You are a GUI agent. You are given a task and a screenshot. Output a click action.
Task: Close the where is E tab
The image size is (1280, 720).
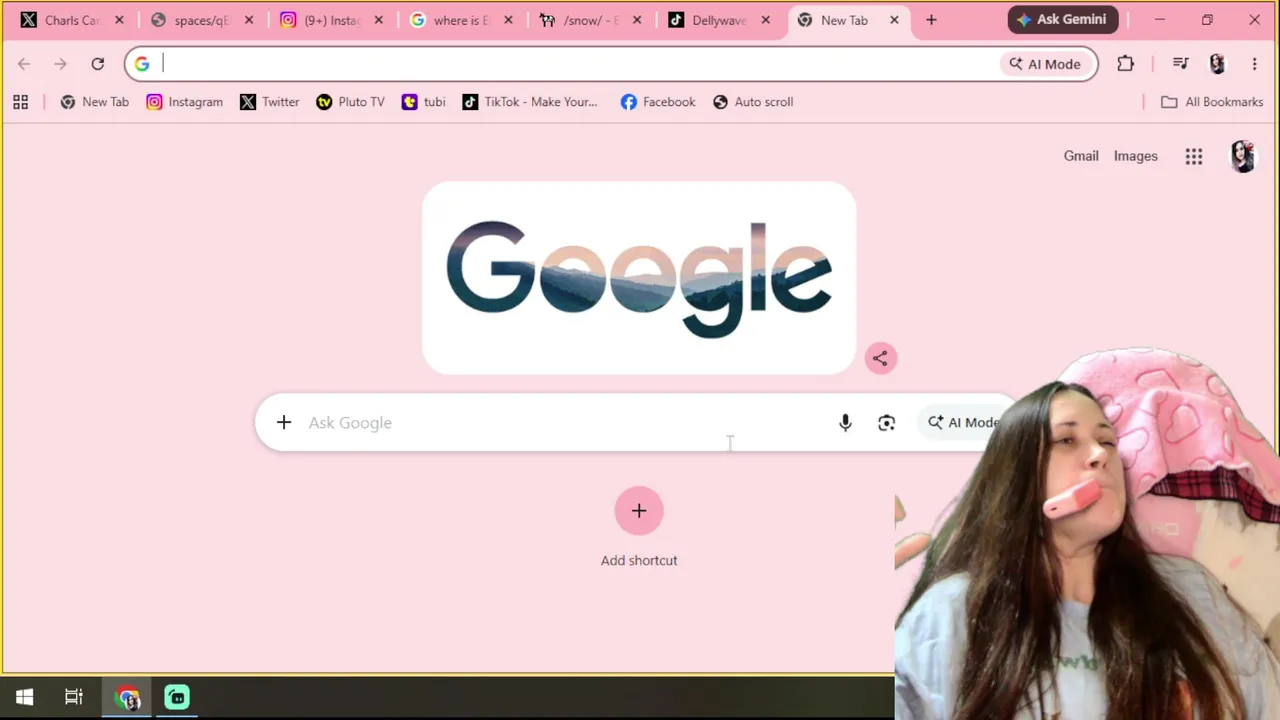click(508, 20)
